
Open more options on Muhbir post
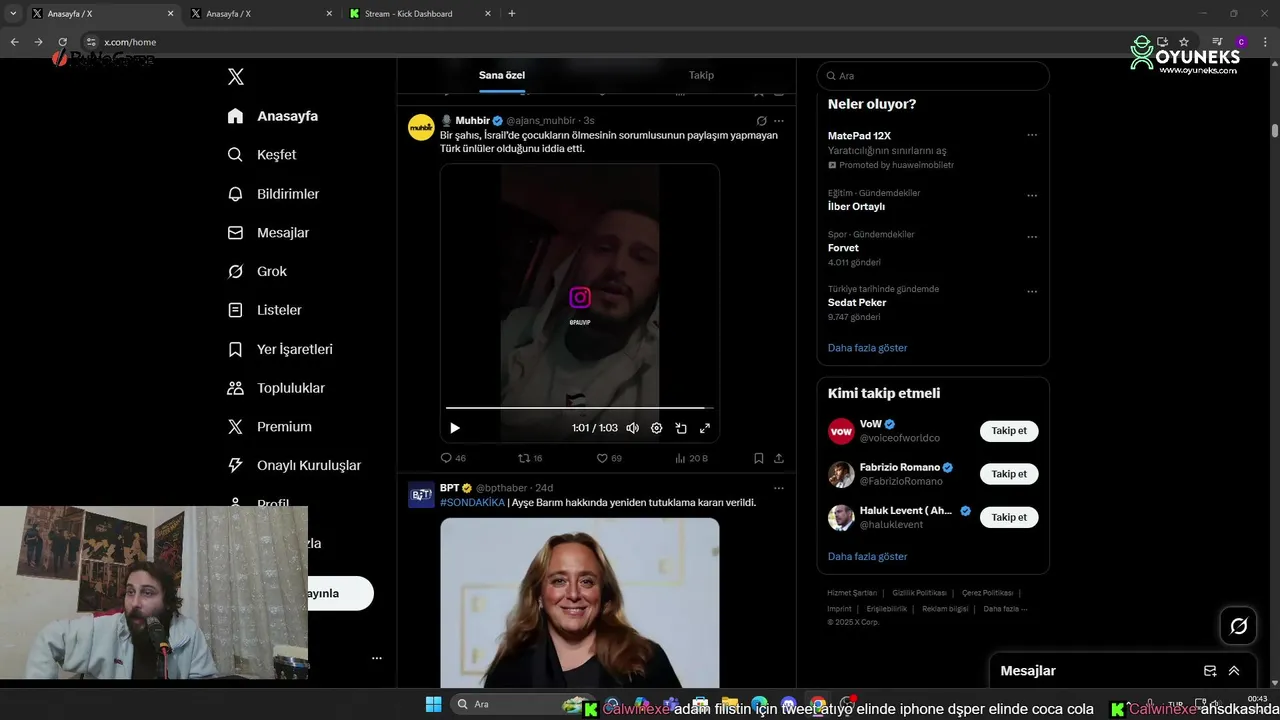(x=779, y=121)
